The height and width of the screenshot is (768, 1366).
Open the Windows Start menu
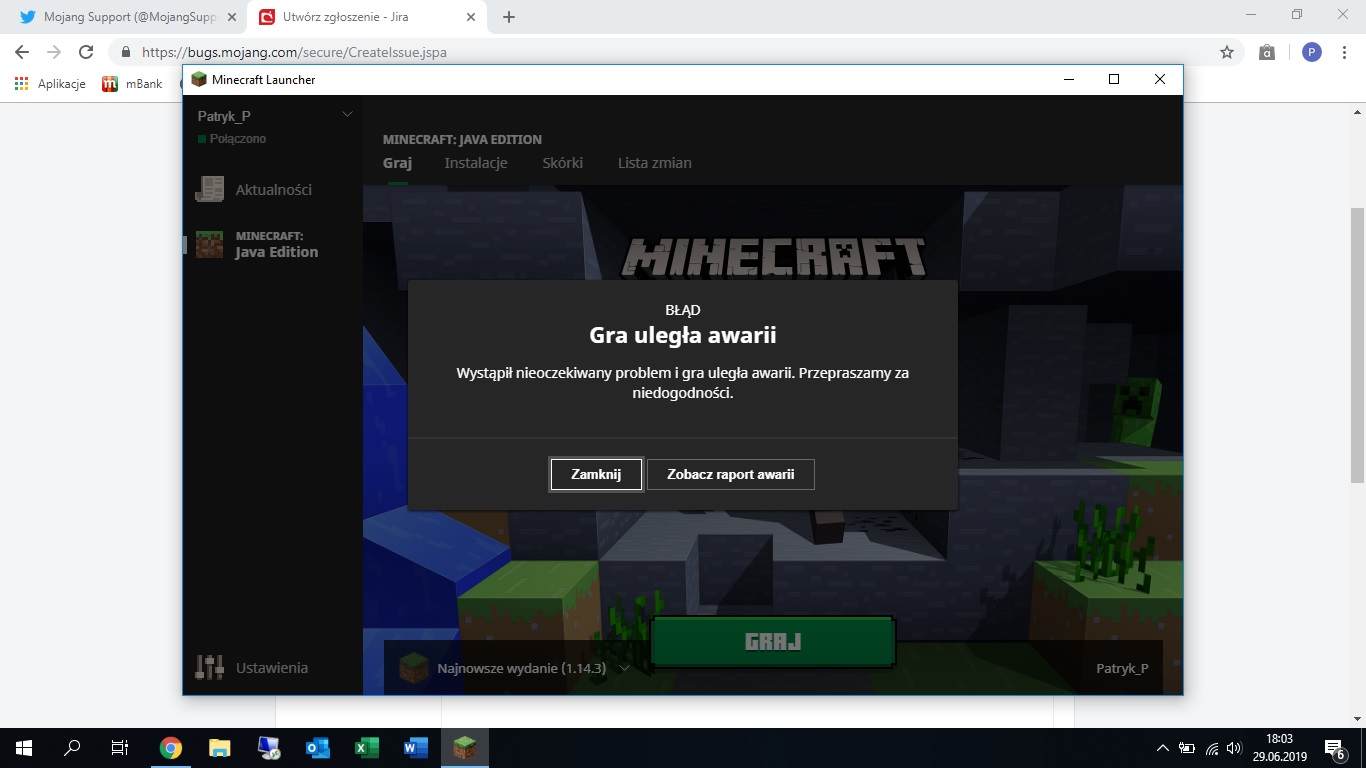pos(24,748)
